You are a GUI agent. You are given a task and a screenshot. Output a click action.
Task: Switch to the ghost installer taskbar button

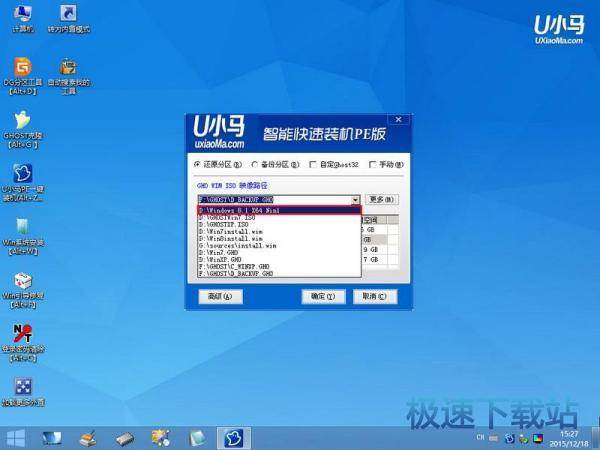coord(234,439)
